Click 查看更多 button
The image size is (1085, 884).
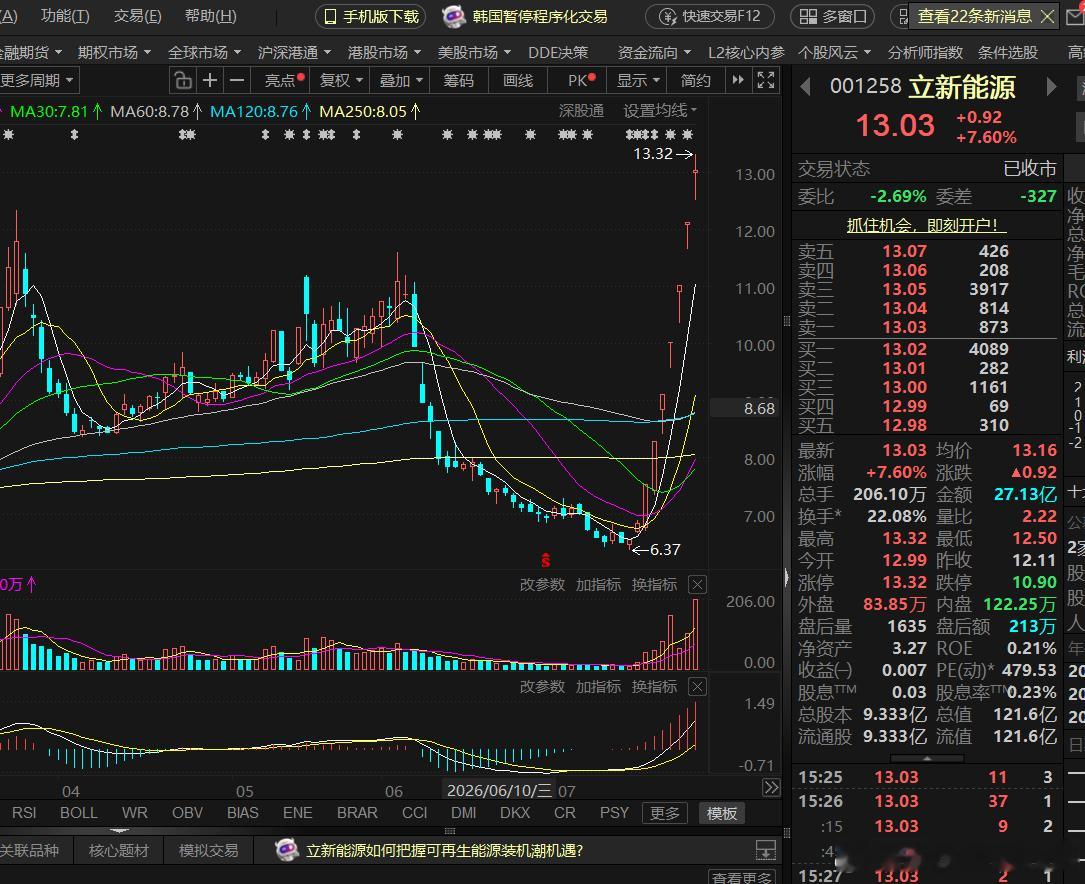coord(742,877)
